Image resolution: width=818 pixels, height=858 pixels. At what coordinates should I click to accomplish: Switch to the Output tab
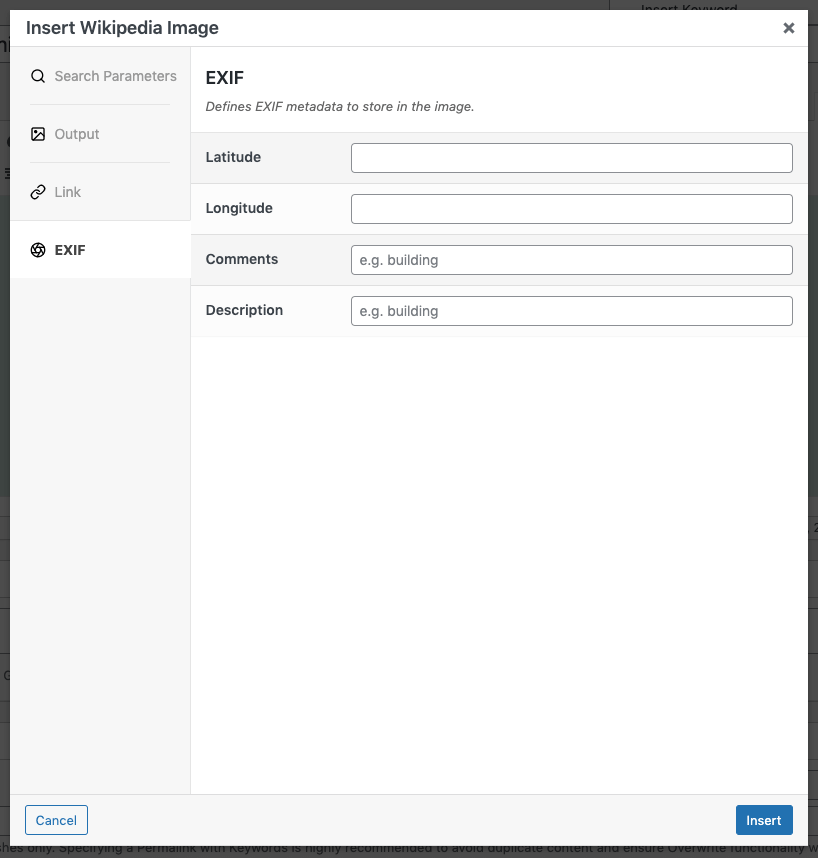(100, 134)
